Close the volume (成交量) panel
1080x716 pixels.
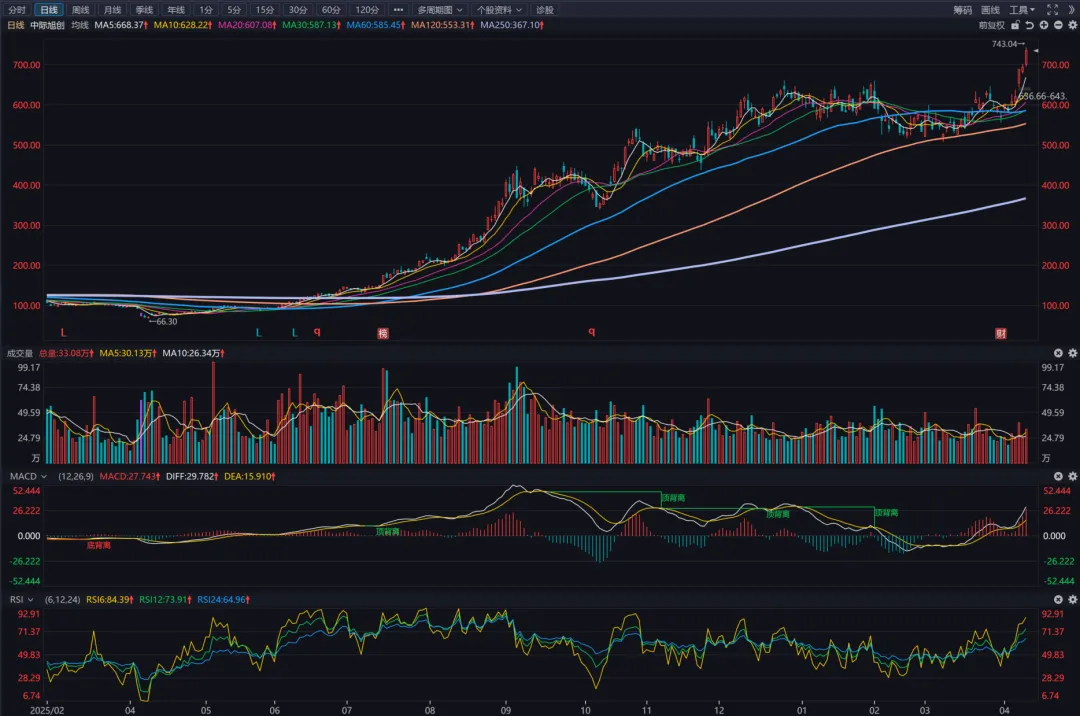(x=1058, y=352)
